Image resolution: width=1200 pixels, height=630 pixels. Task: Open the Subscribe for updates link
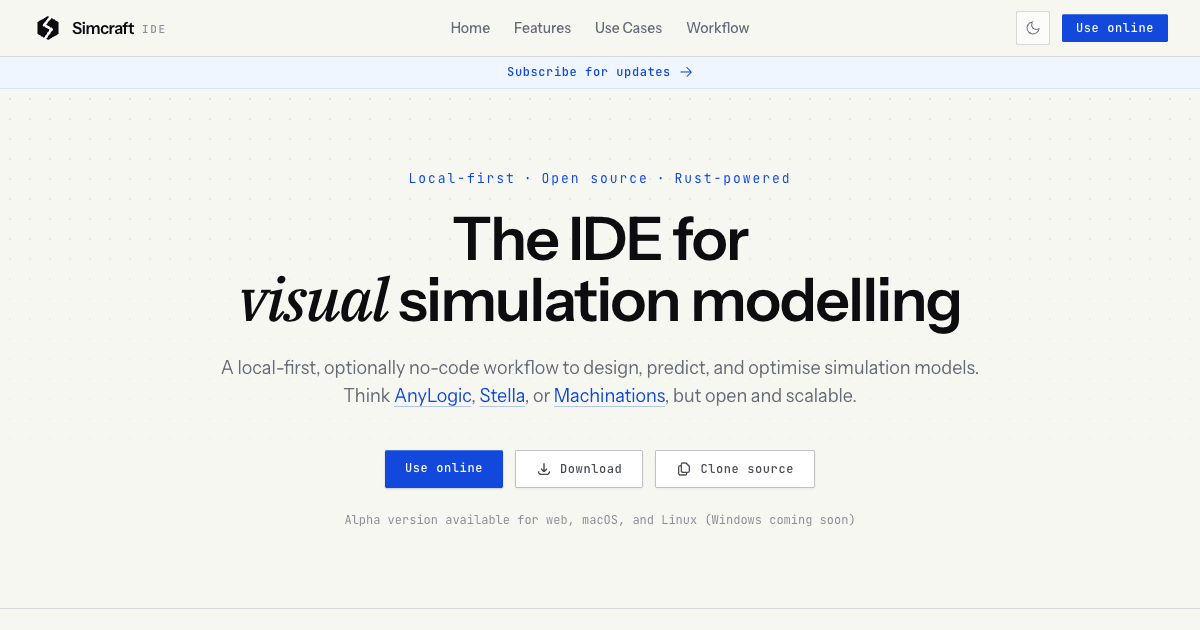coord(599,72)
